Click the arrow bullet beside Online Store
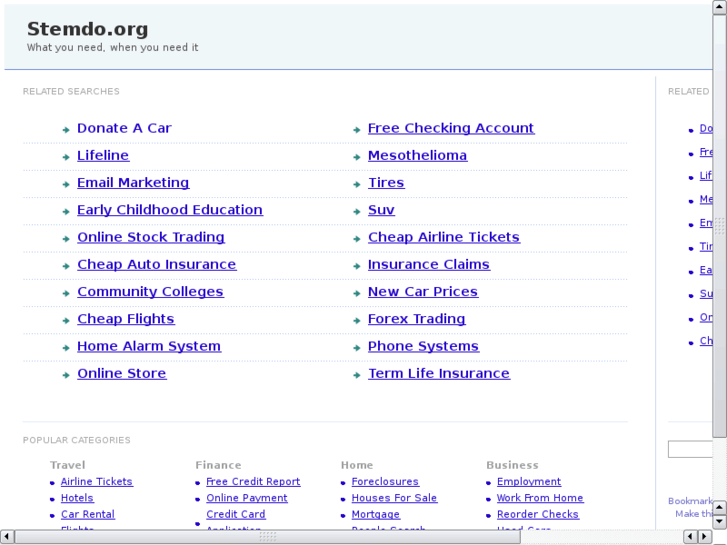This screenshot has width=727, height=545. [66, 375]
